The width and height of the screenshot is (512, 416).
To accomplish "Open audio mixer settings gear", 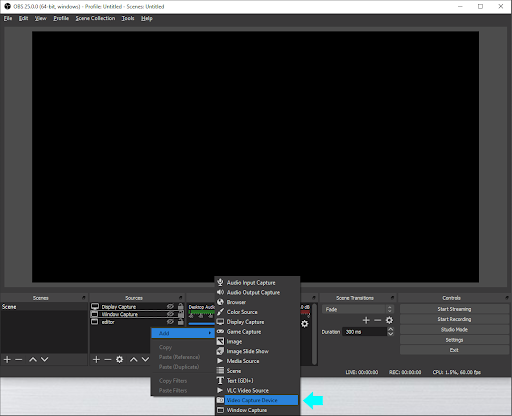I will (x=305, y=324).
